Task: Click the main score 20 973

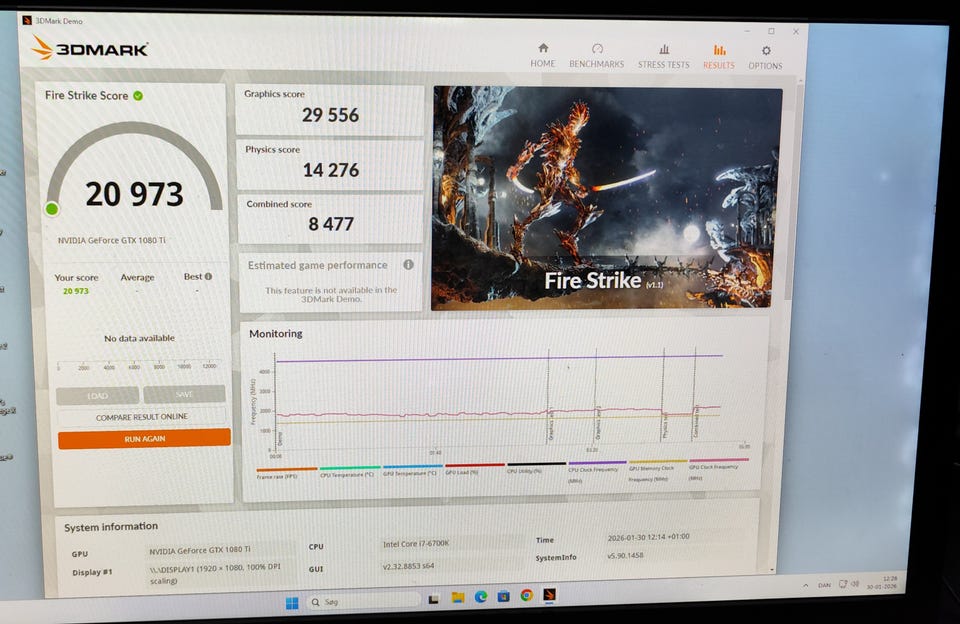Action: (x=134, y=194)
